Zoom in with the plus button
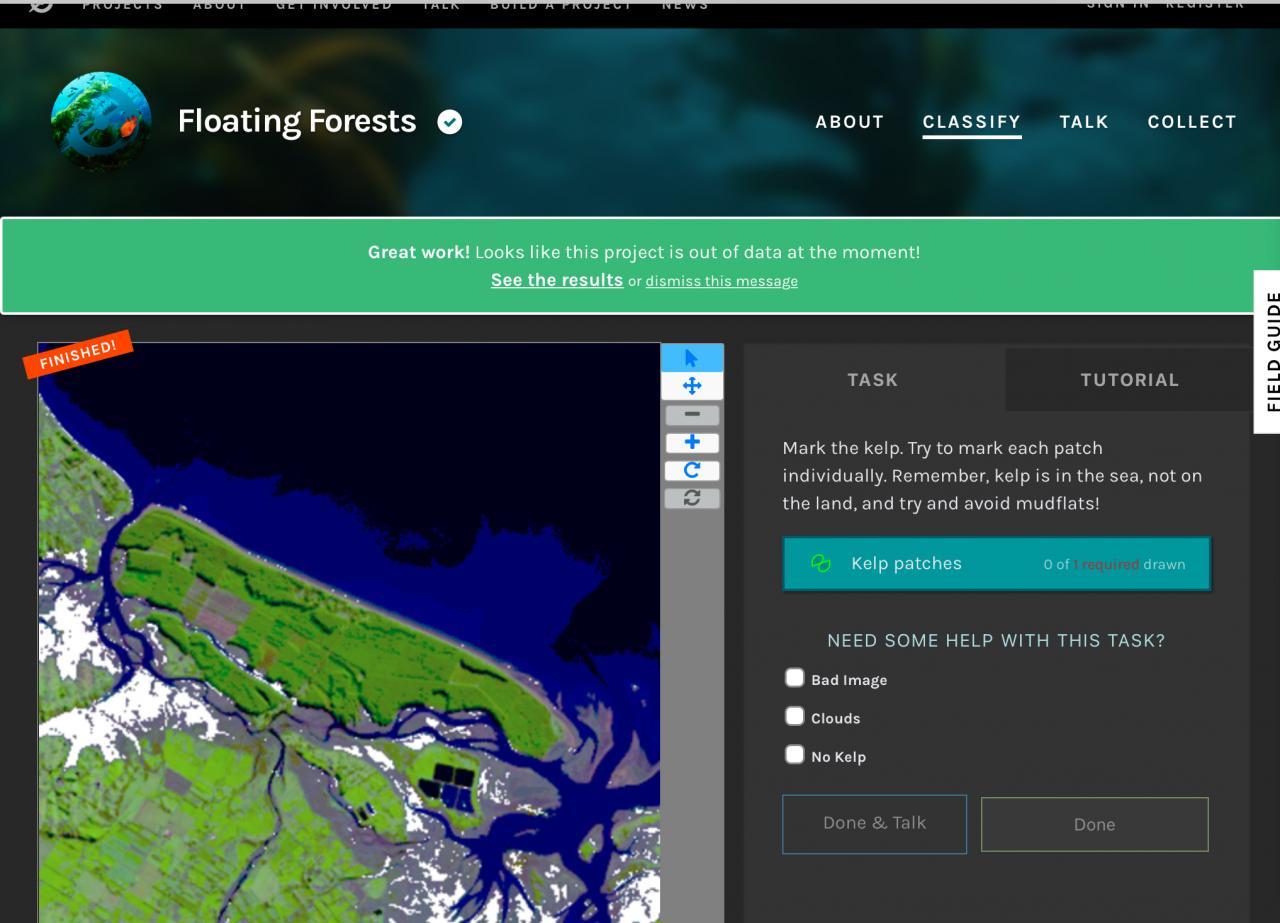Image resolution: width=1280 pixels, height=923 pixels. pyautogui.click(x=692, y=442)
